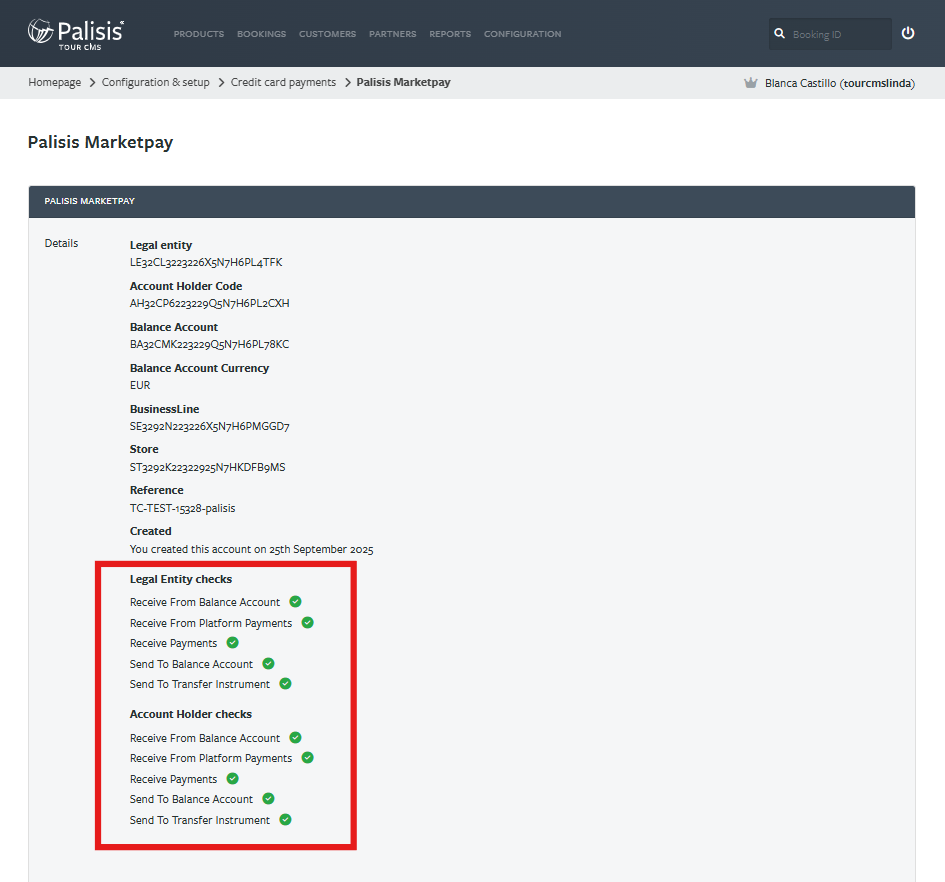Click green check for Legal Entity Receive Payments

(x=233, y=643)
